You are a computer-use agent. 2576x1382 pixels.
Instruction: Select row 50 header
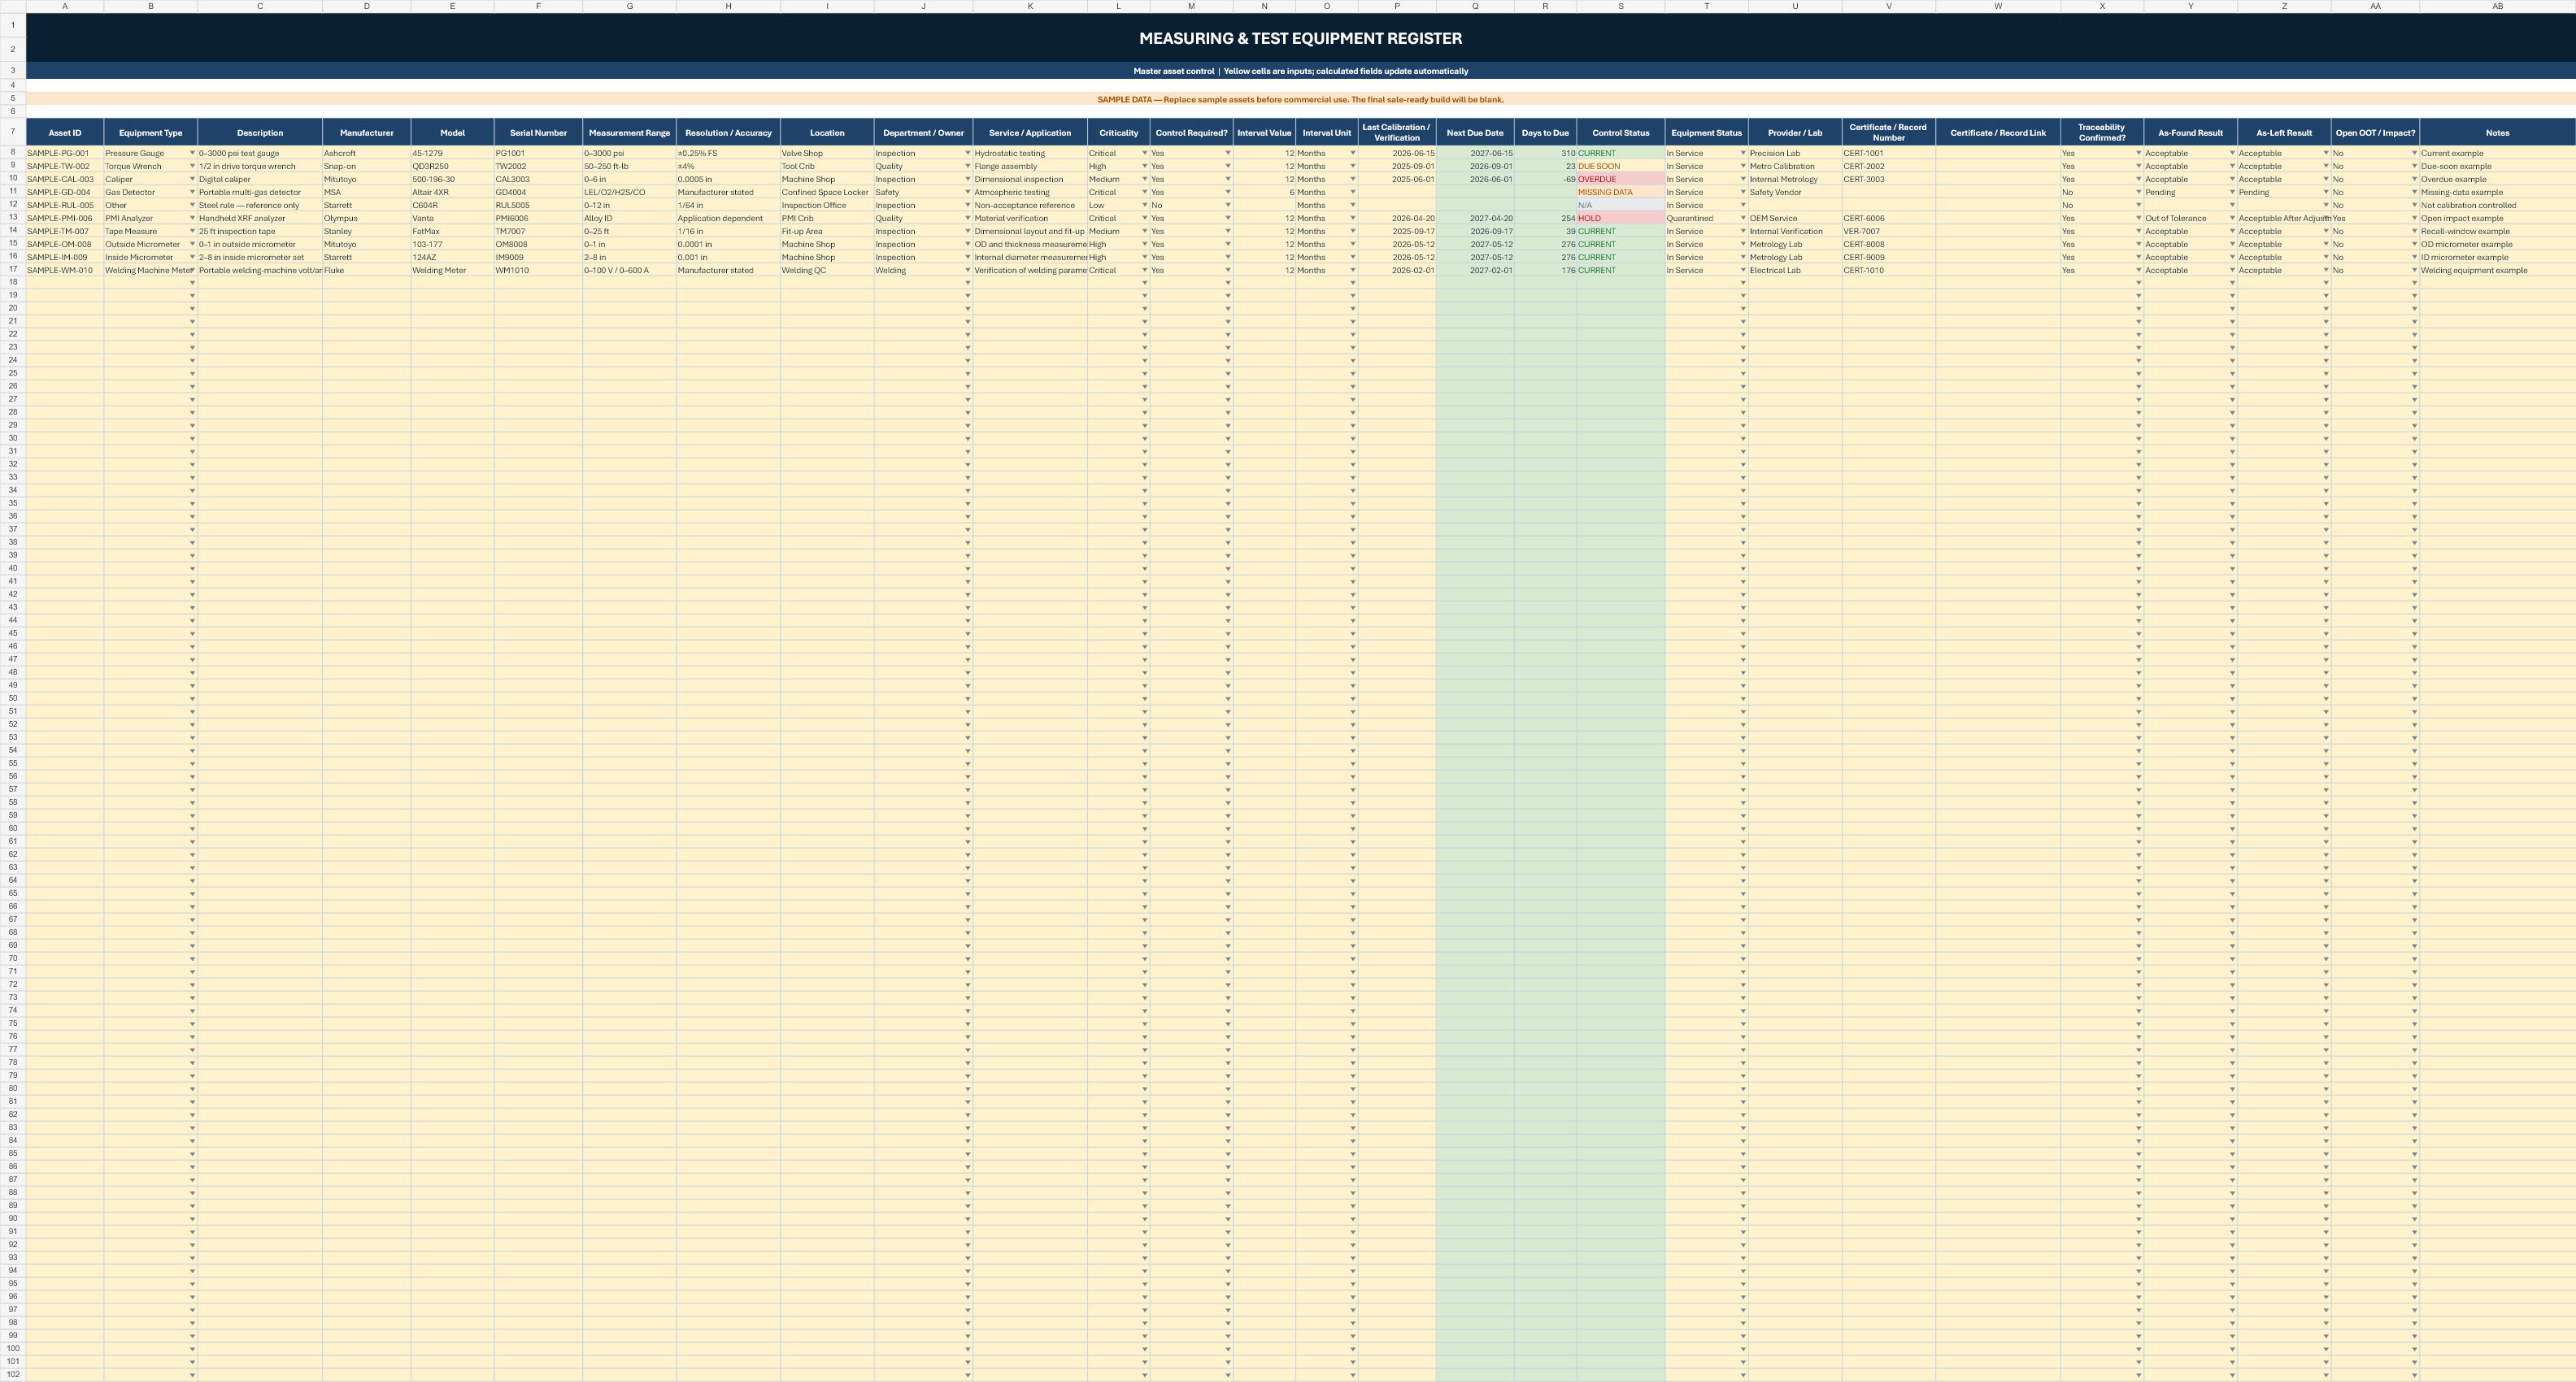(x=13, y=699)
